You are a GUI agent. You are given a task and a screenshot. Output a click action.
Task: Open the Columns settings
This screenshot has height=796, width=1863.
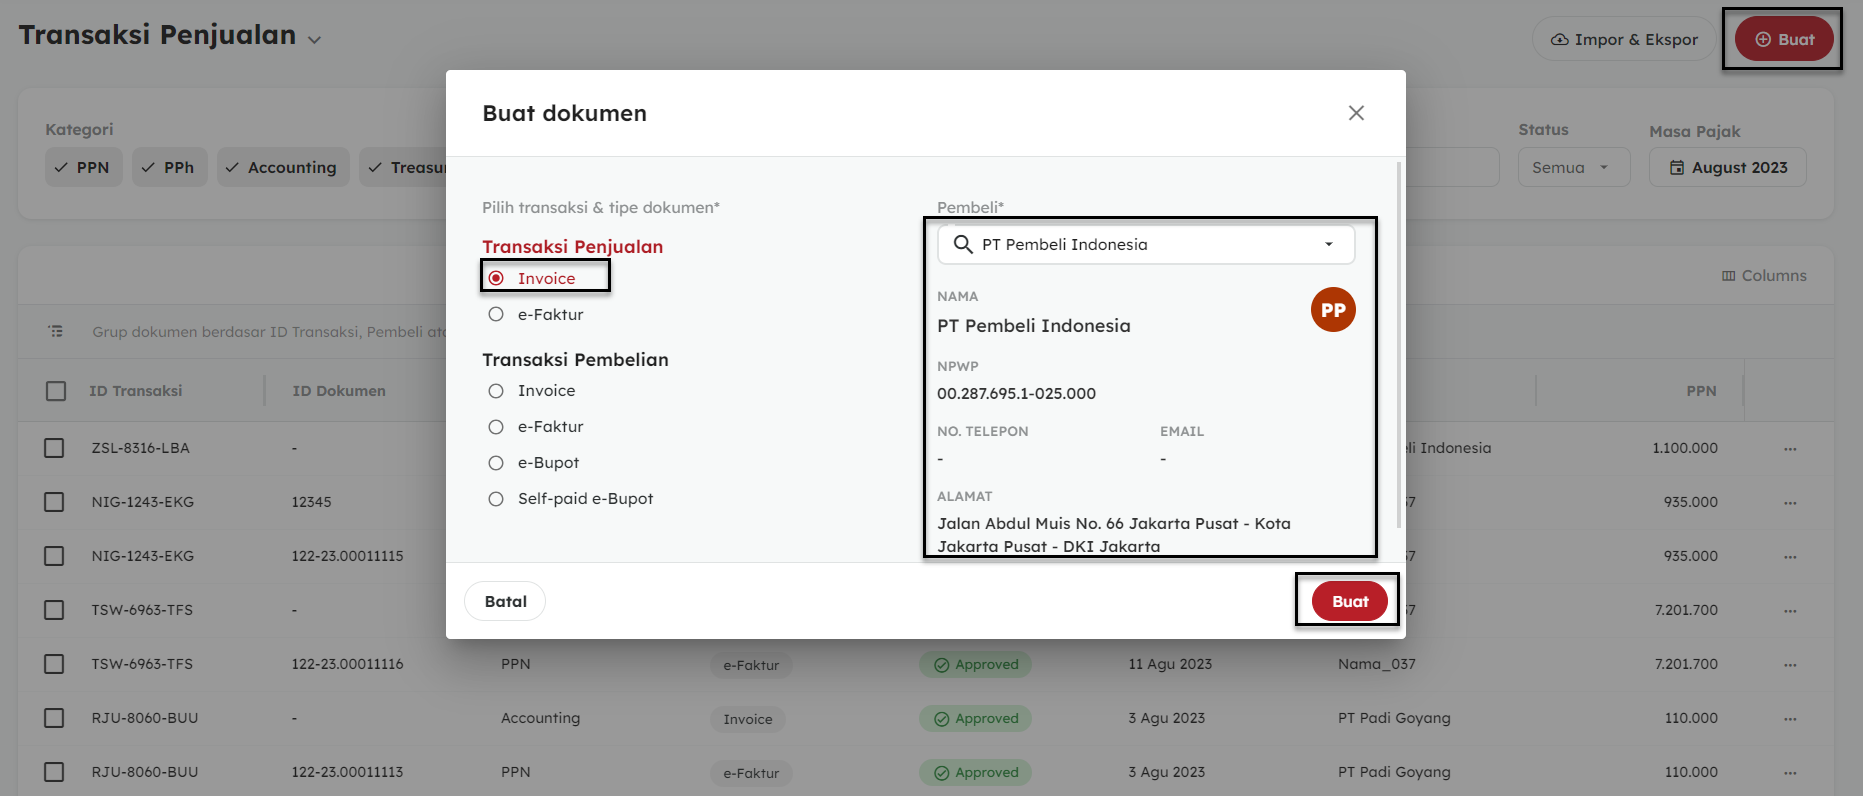1764,276
